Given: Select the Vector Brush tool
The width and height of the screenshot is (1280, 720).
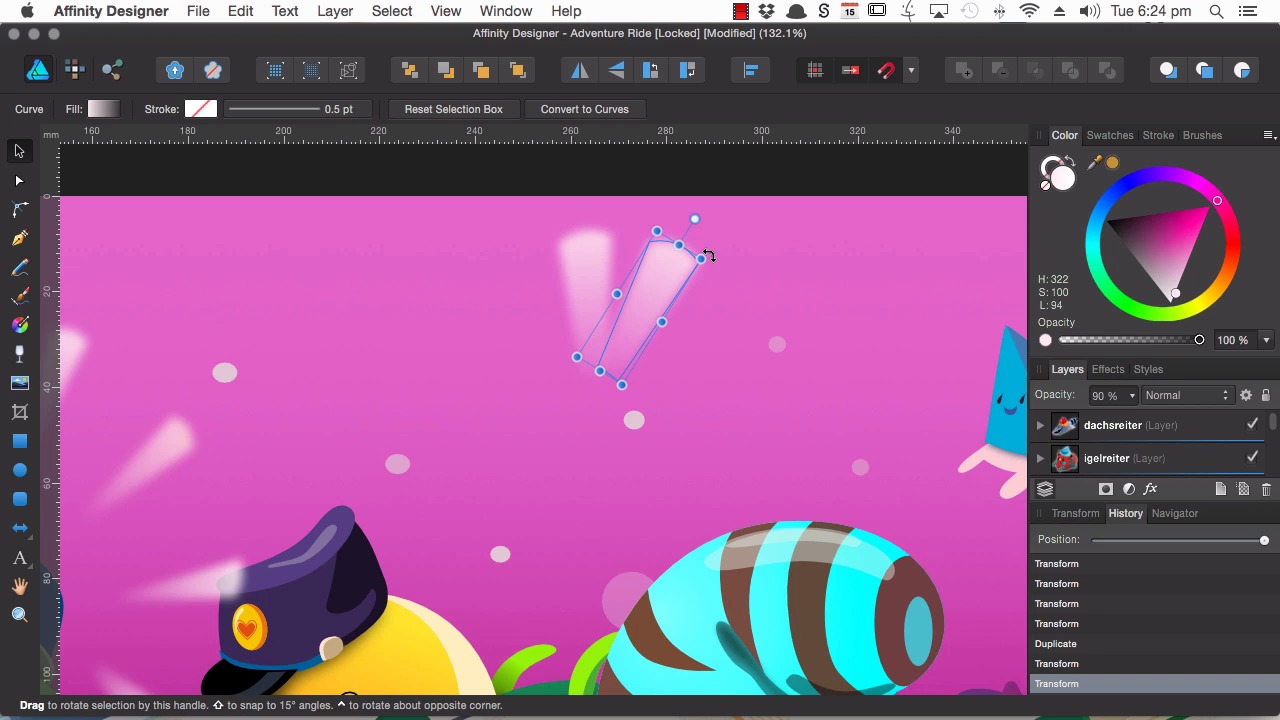Looking at the screenshot, I should [x=19, y=296].
